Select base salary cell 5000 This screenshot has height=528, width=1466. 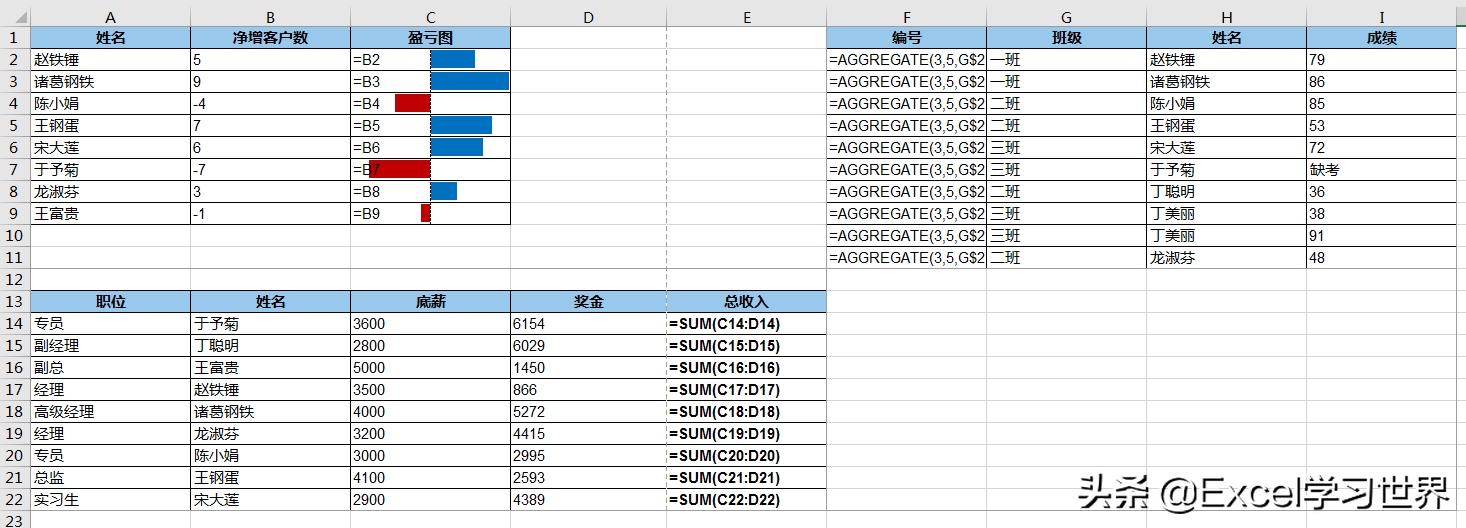(x=430, y=368)
